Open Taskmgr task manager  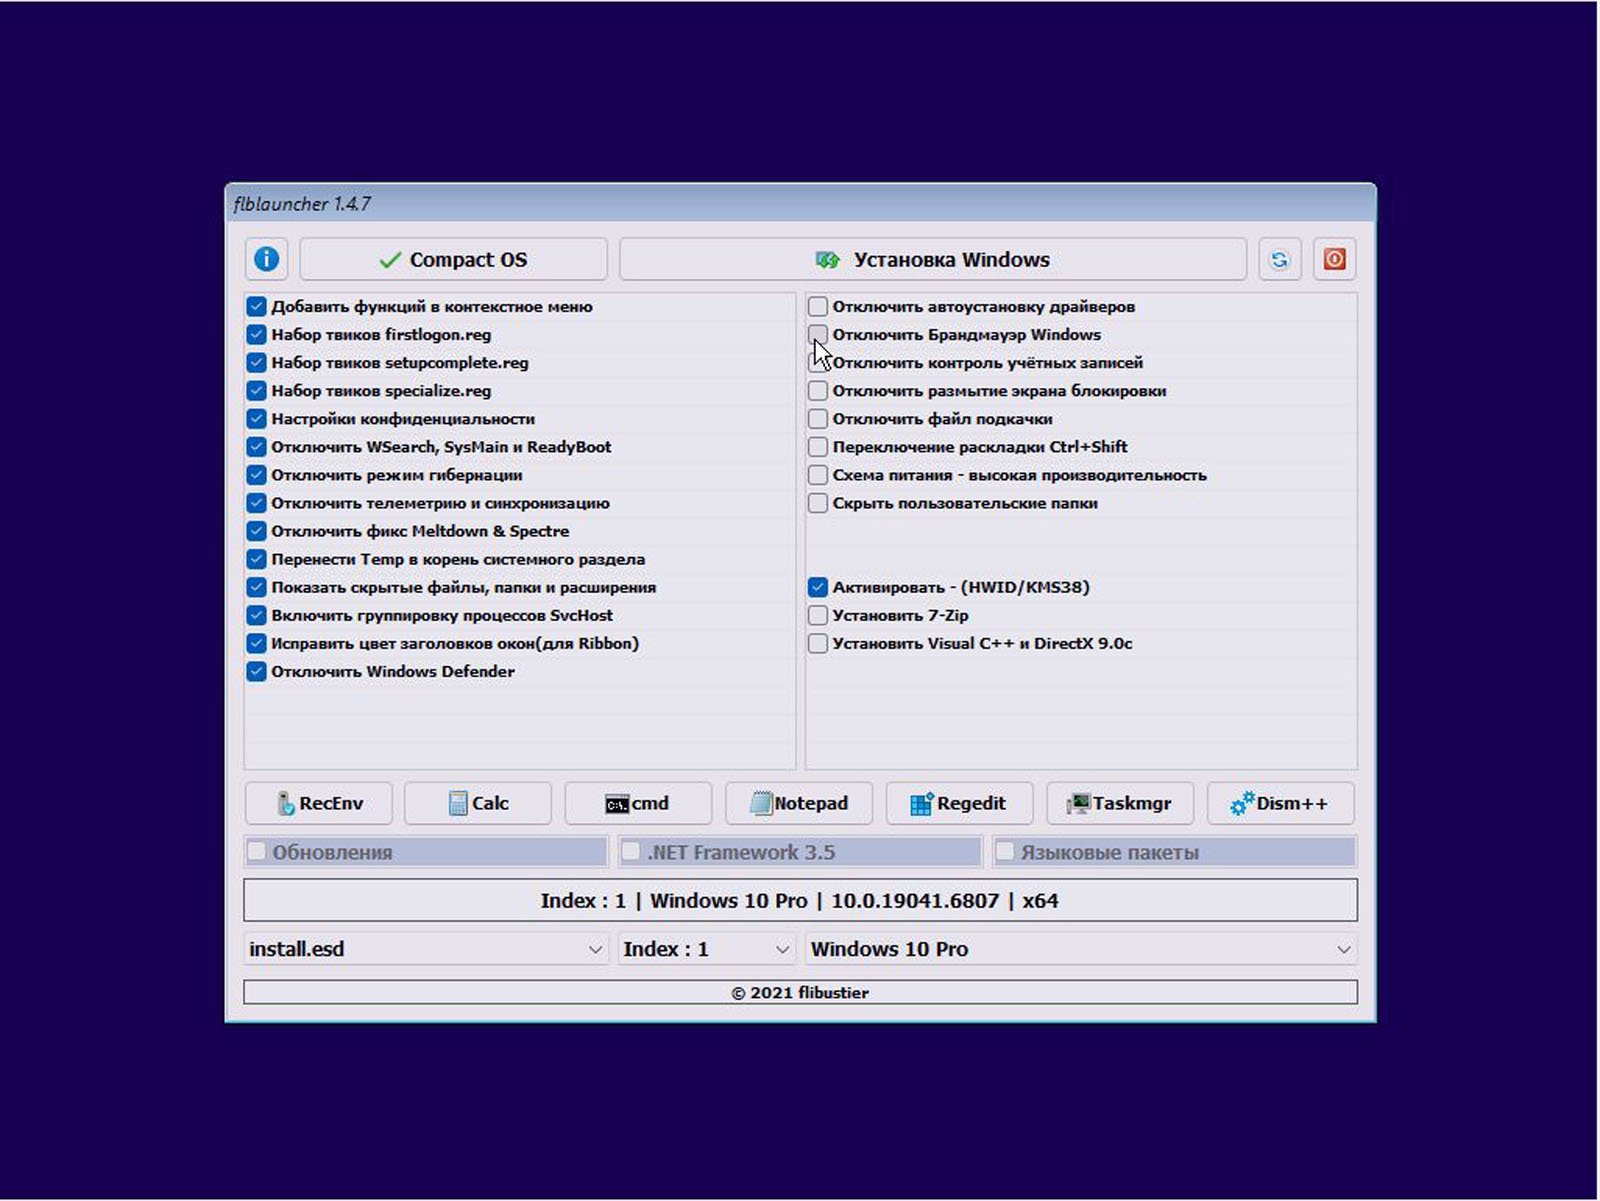click(x=1120, y=803)
